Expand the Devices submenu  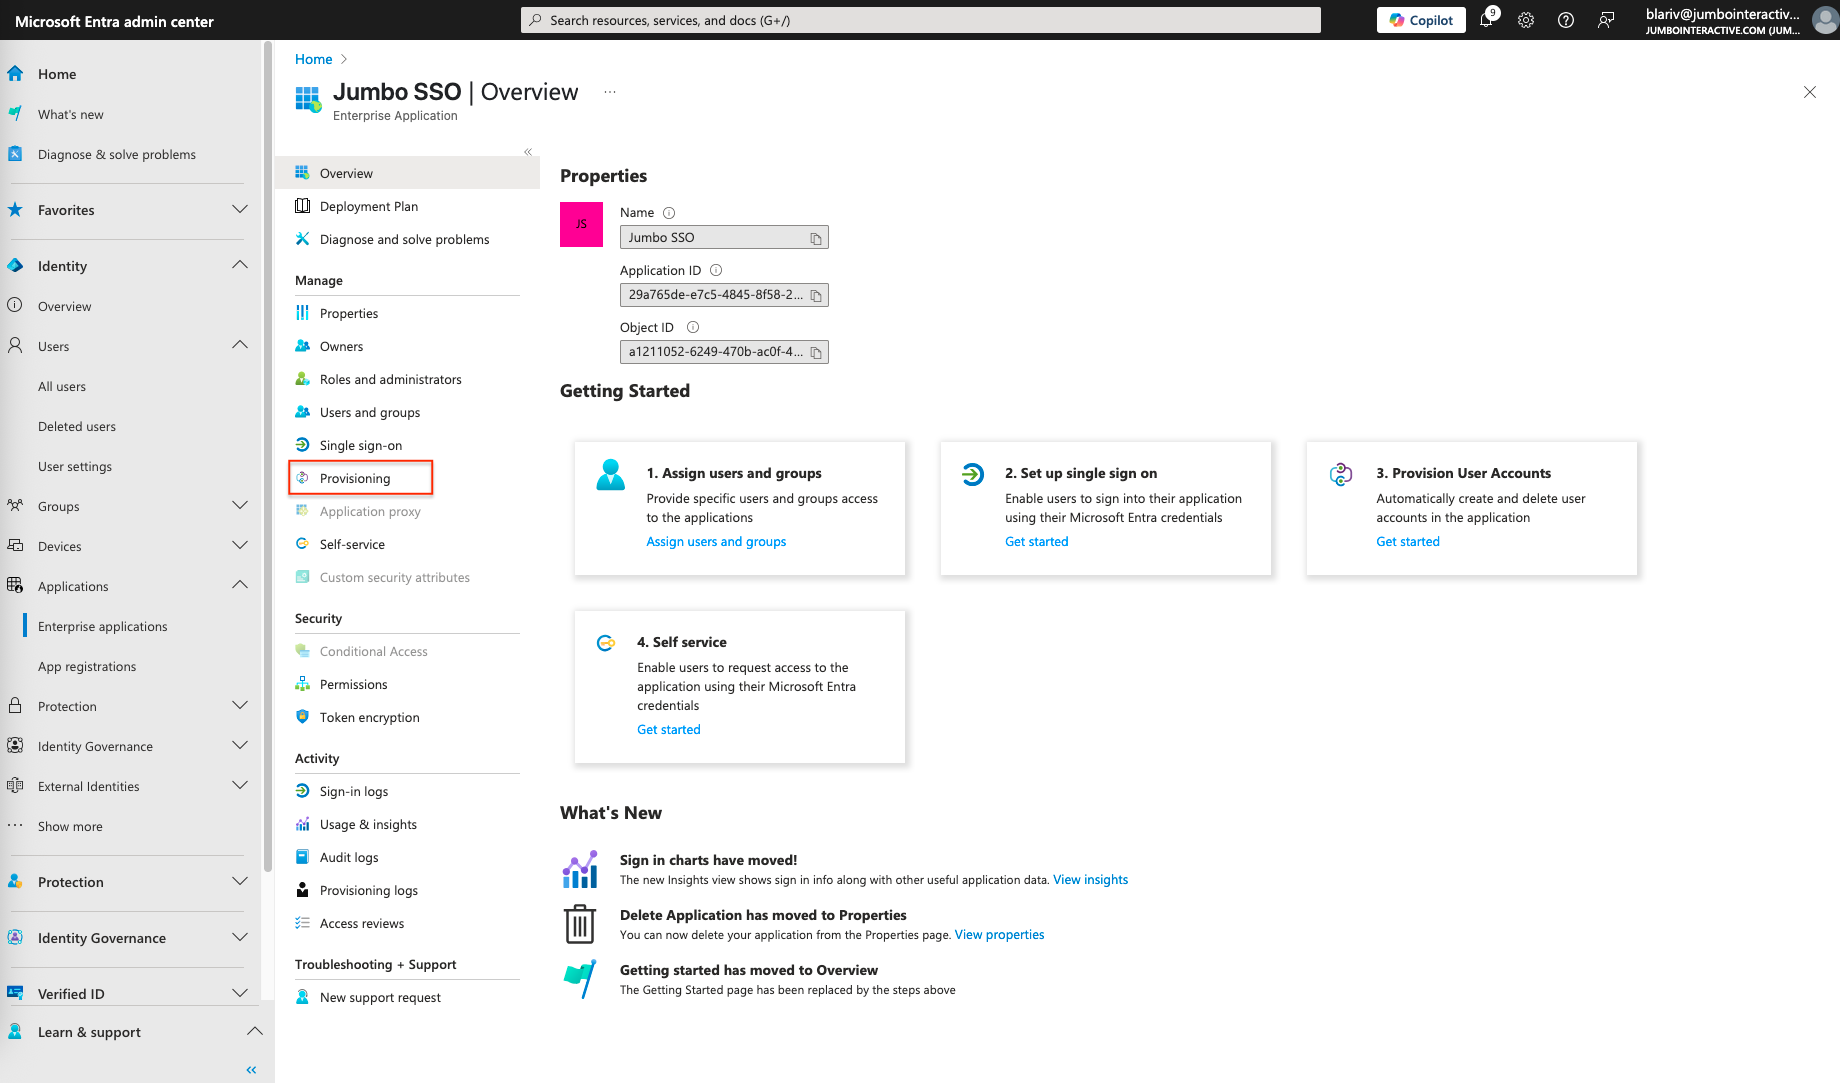(x=240, y=545)
